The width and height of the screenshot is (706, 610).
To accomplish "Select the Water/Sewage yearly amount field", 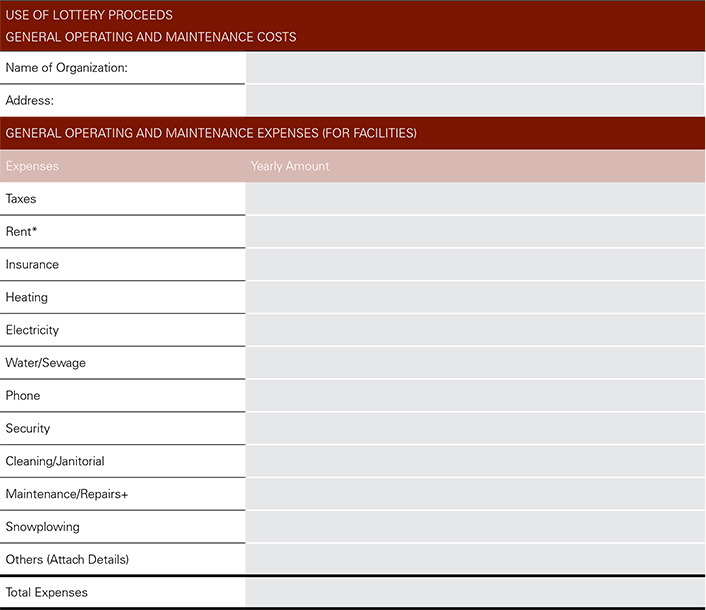I will point(475,363).
